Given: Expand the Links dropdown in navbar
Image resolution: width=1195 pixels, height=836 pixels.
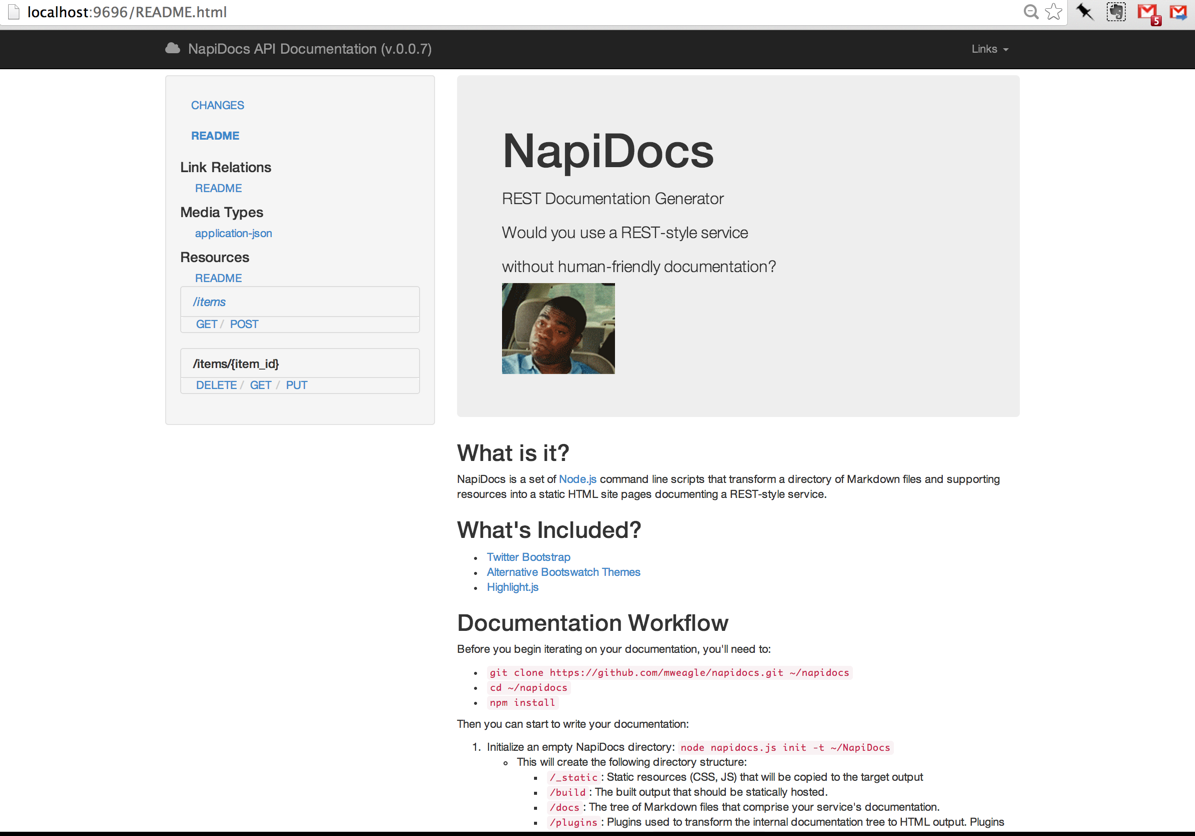Looking at the screenshot, I should pos(989,49).
